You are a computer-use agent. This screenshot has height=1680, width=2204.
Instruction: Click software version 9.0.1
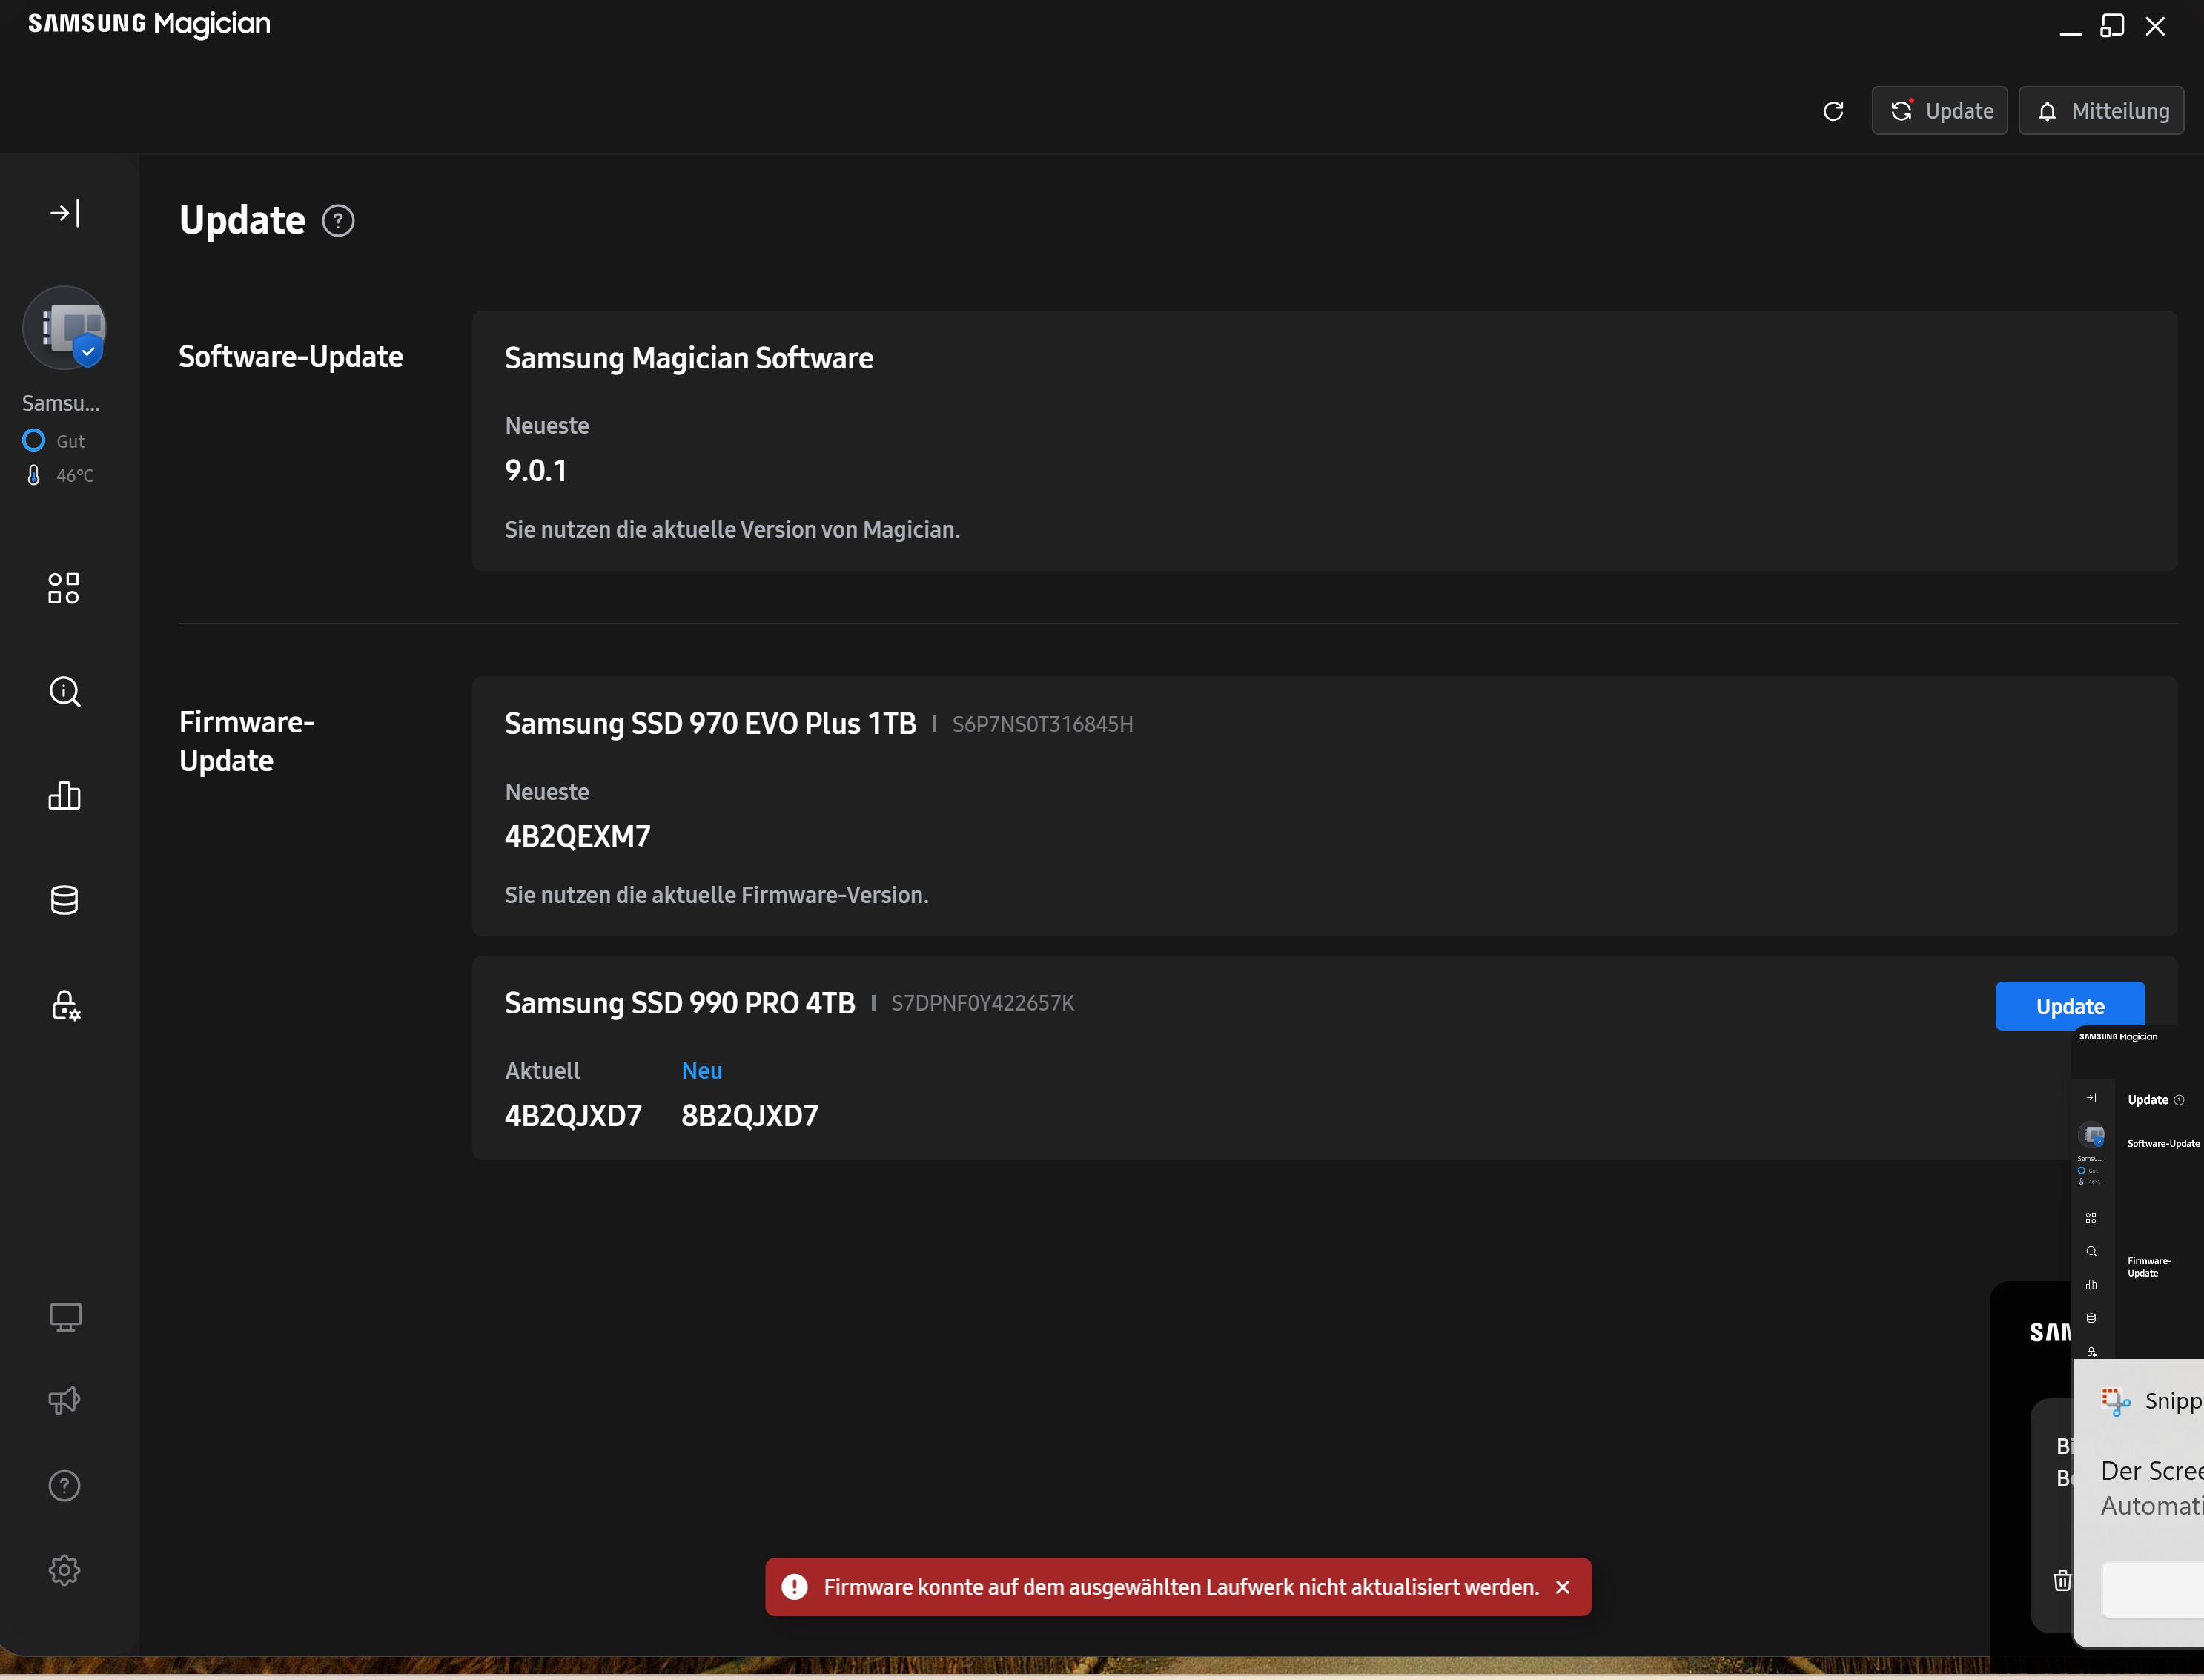point(536,470)
